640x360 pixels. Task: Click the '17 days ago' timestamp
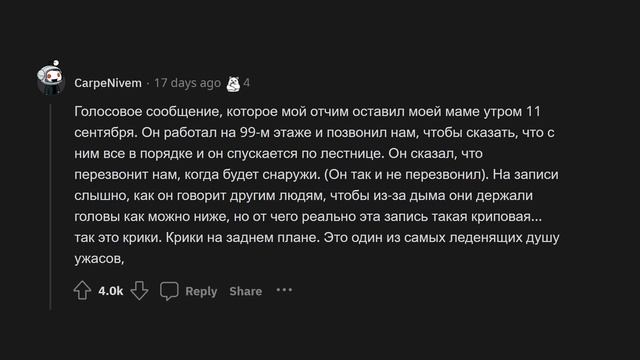pyautogui.click(x=187, y=83)
